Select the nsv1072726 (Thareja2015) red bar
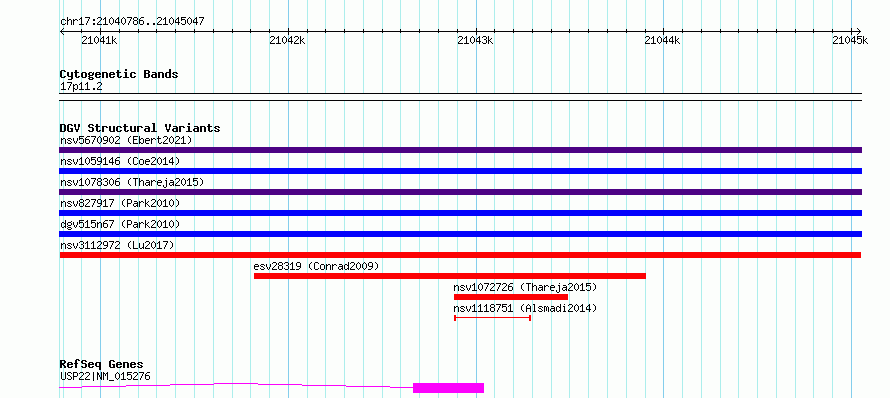Viewport: 890px width, 398px height. pyautogui.click(x=511, y=297)
